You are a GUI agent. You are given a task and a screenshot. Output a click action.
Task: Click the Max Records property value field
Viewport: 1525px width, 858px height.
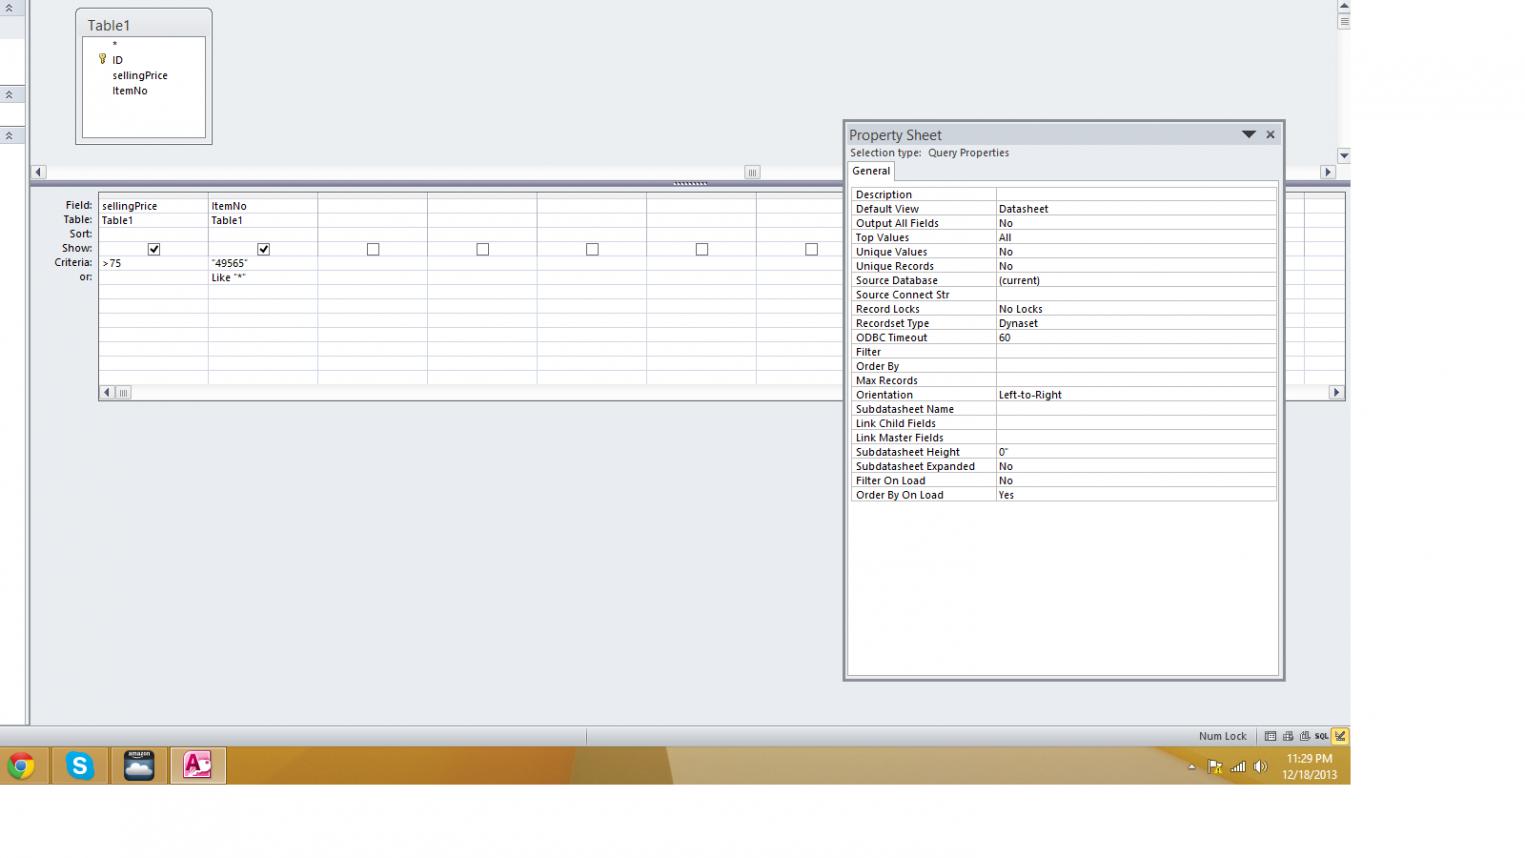tap(1136, 380)
